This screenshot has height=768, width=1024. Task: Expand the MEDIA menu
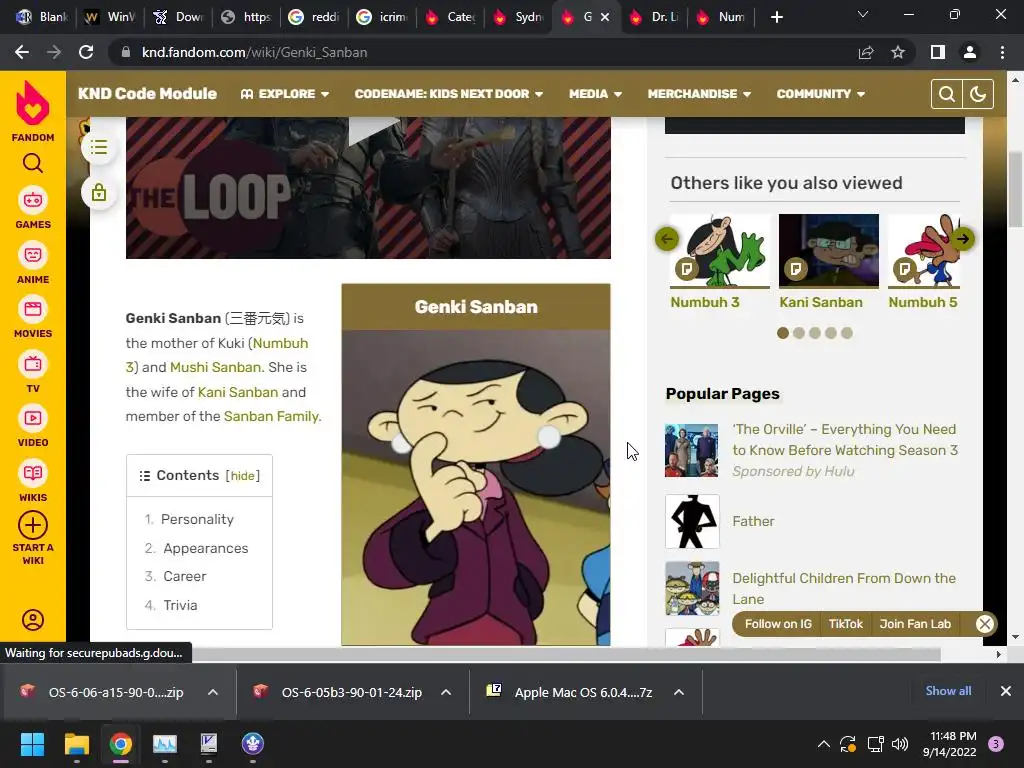[x=595, y=94]
